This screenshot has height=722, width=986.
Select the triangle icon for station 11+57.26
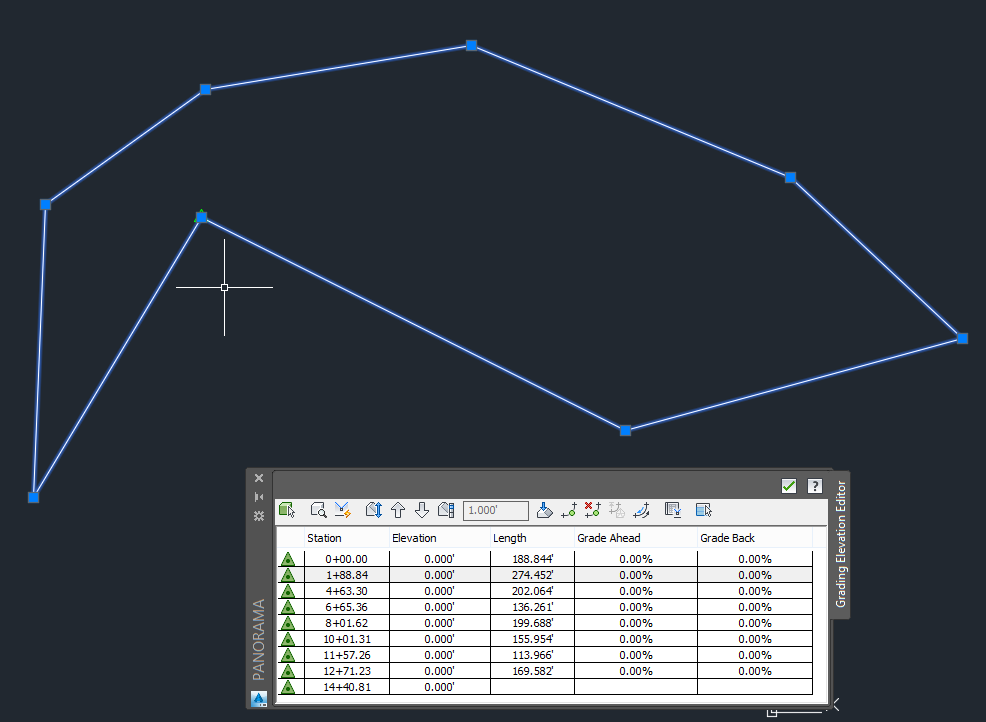pos(288,655)
